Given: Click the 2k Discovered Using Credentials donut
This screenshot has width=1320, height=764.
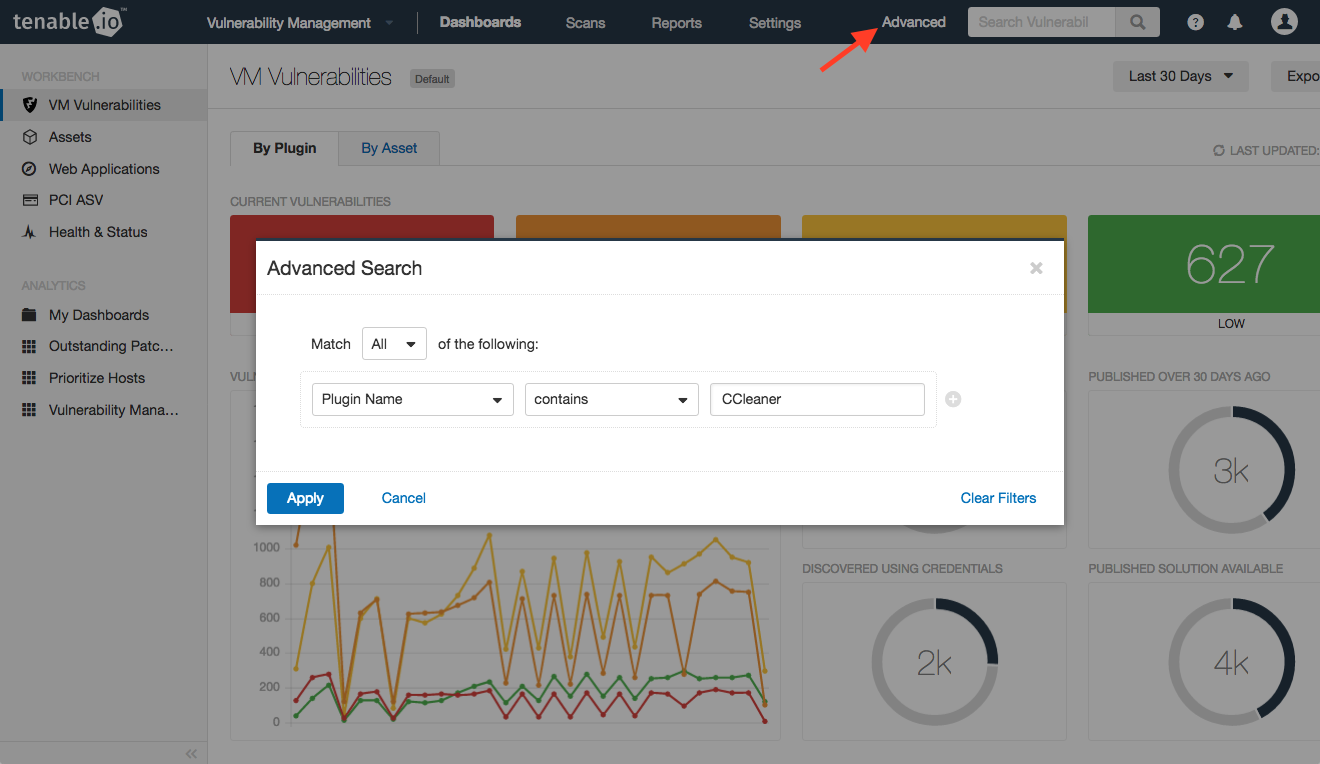Looking at the screenshot, I should (x=935, y=663).
